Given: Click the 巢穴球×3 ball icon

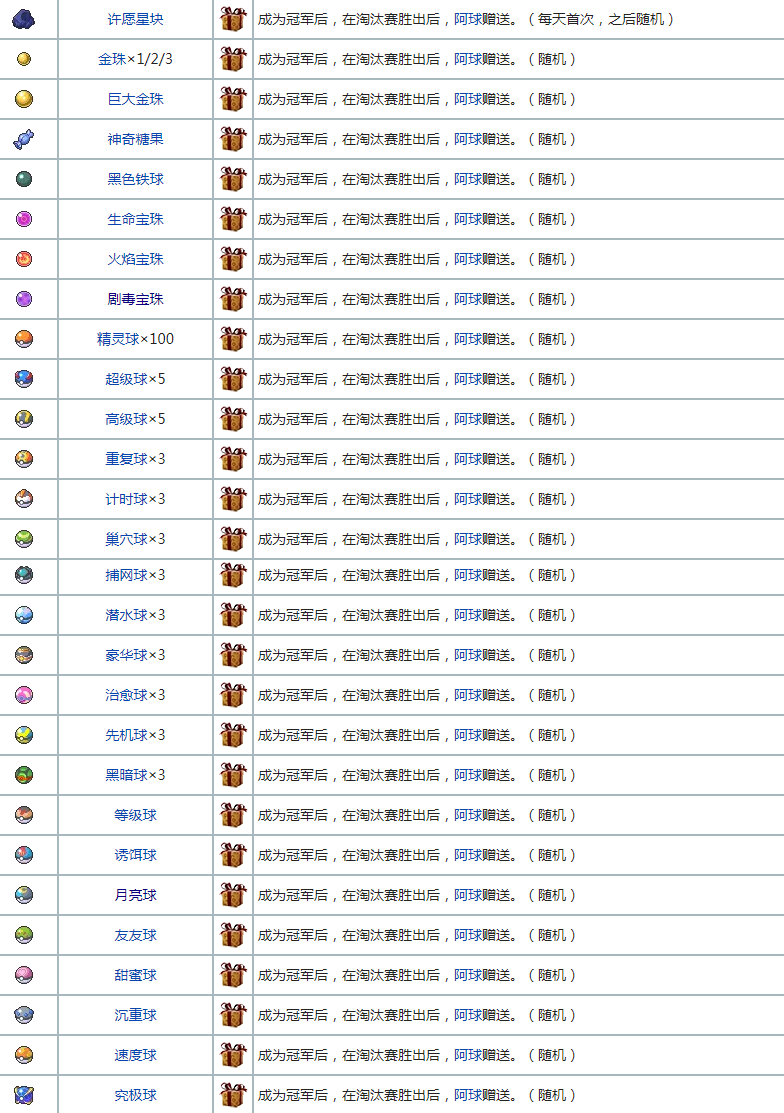Looking at the screenshot, I should tap(24, 539).
